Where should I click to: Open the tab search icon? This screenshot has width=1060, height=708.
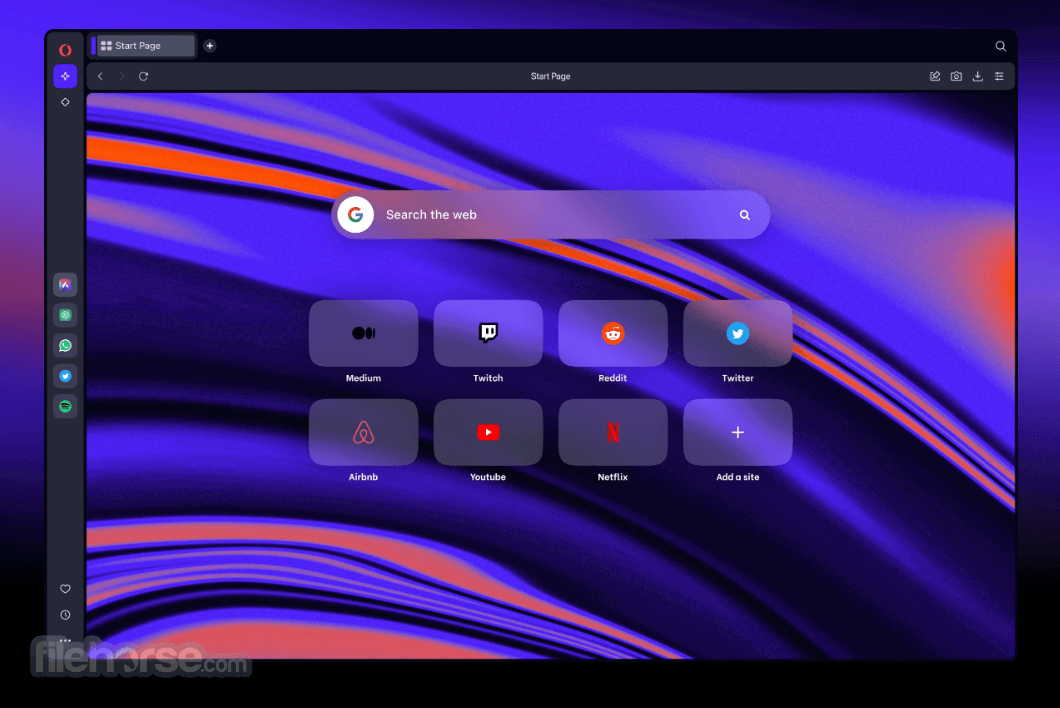(x=1001, y=46)
